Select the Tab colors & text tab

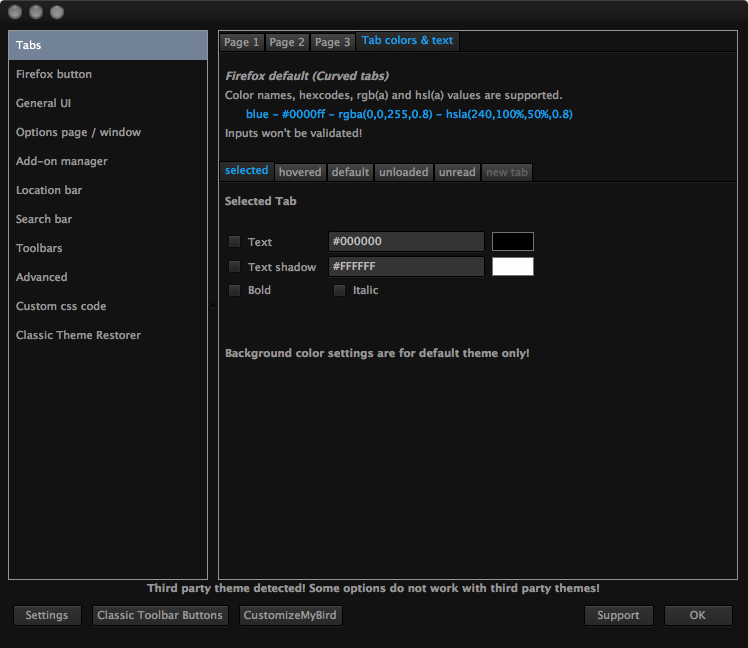407,41
